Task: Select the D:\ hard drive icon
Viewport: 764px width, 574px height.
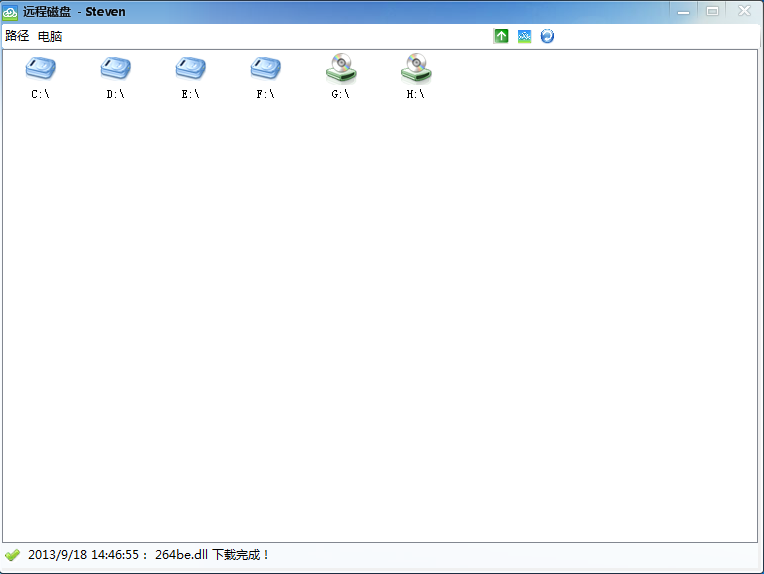Action: tap(115, 68)
